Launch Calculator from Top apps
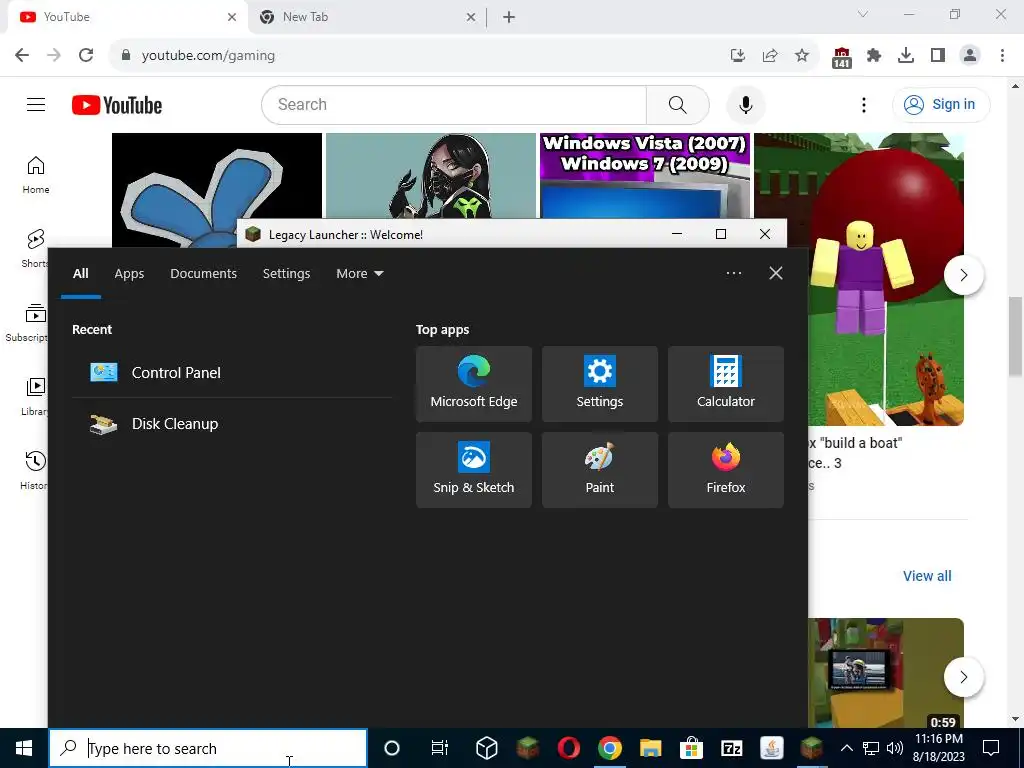The image size is (1024, 768). click(726, 384)
